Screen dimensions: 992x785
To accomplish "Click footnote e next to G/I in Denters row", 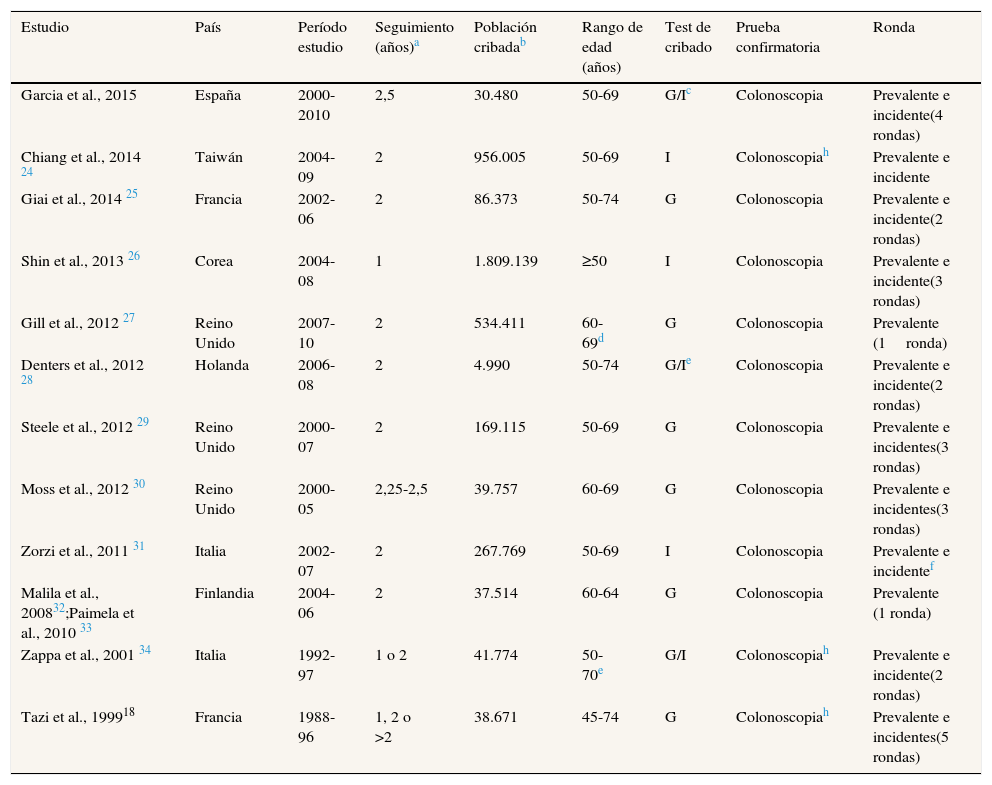I will [688, 360].
